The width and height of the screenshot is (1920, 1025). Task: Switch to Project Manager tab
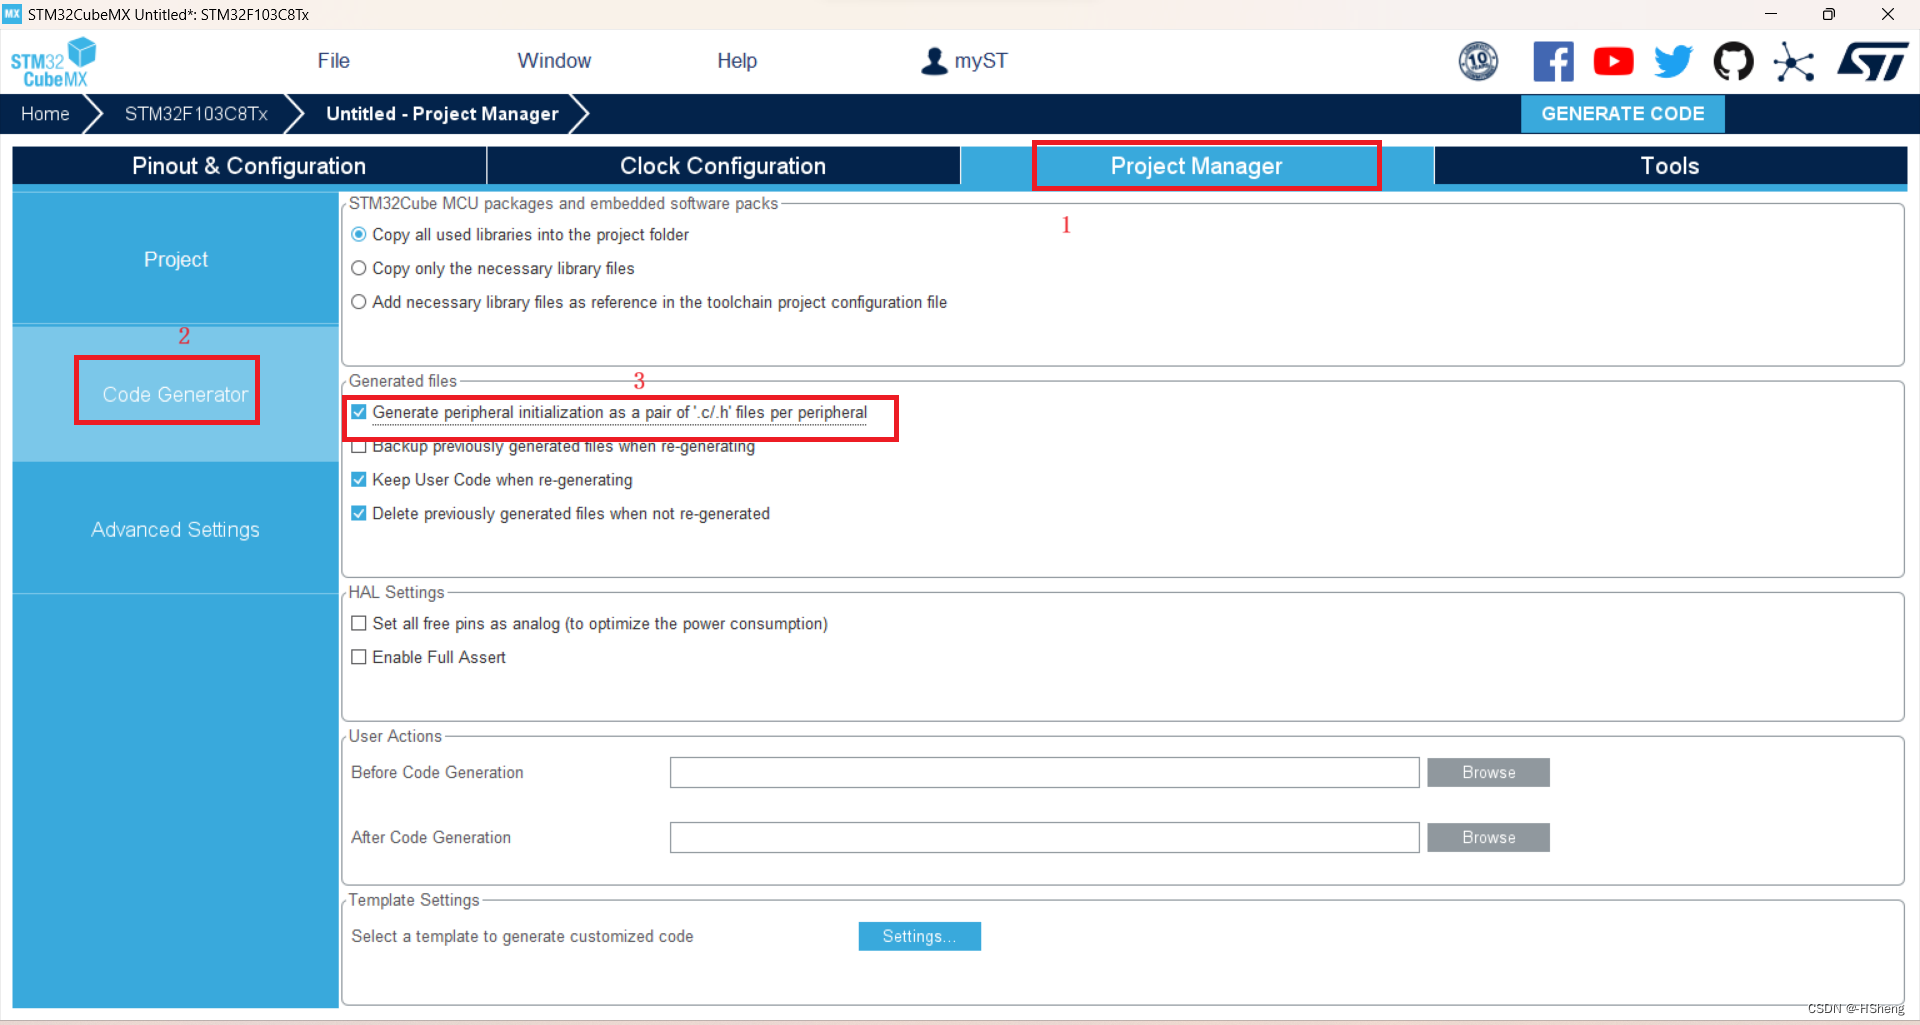pos(1196,166)
